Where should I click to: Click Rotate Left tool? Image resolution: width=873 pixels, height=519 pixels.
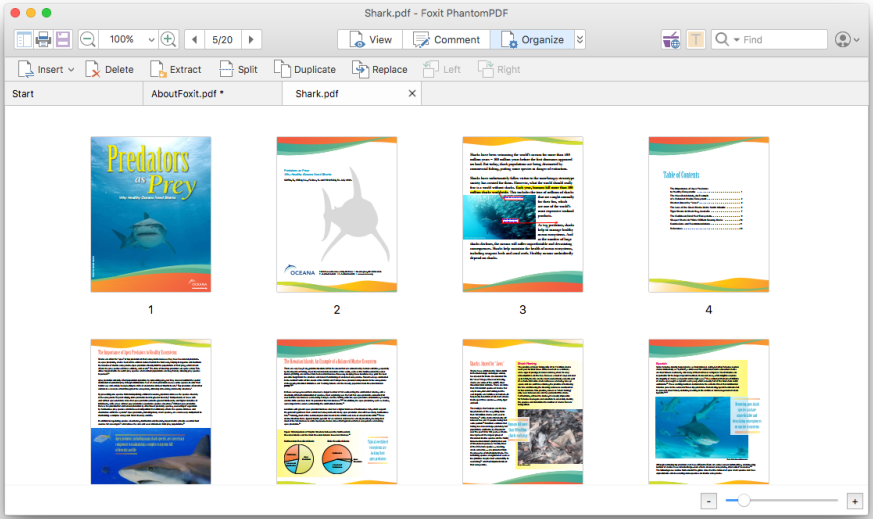[x=442, y=70]
